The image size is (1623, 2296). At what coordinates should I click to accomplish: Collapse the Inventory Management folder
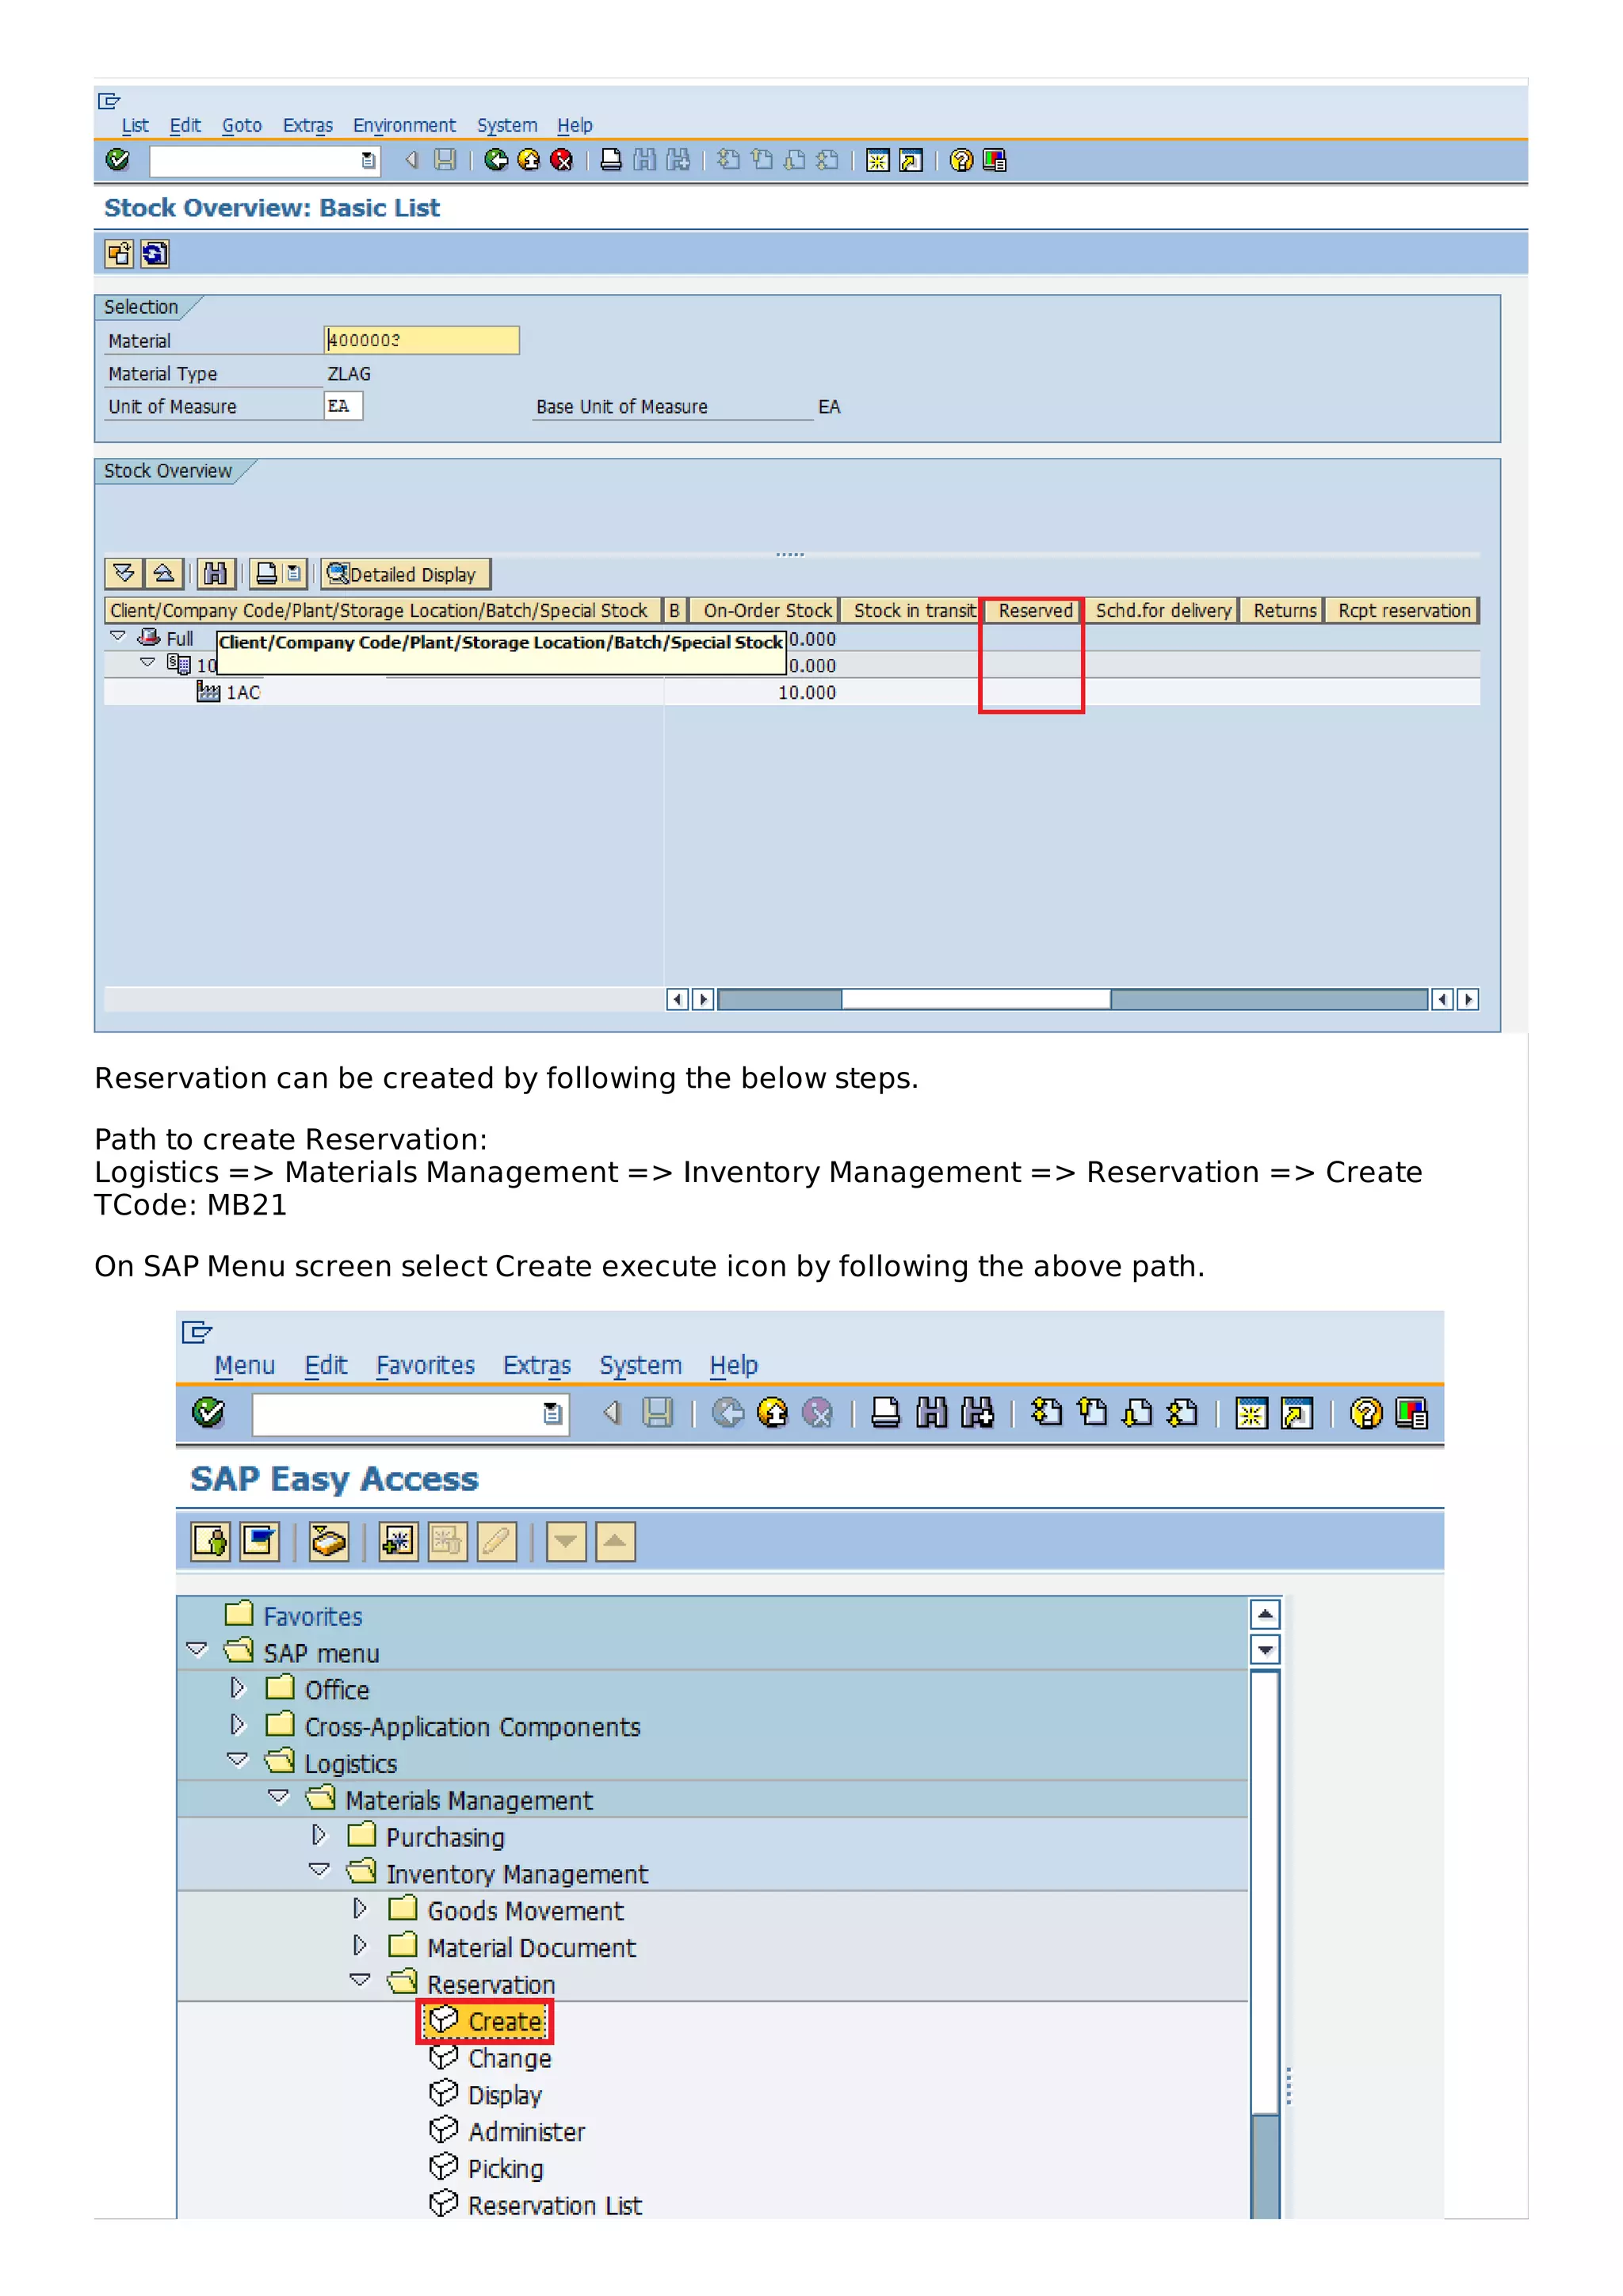coord(320,1870)
